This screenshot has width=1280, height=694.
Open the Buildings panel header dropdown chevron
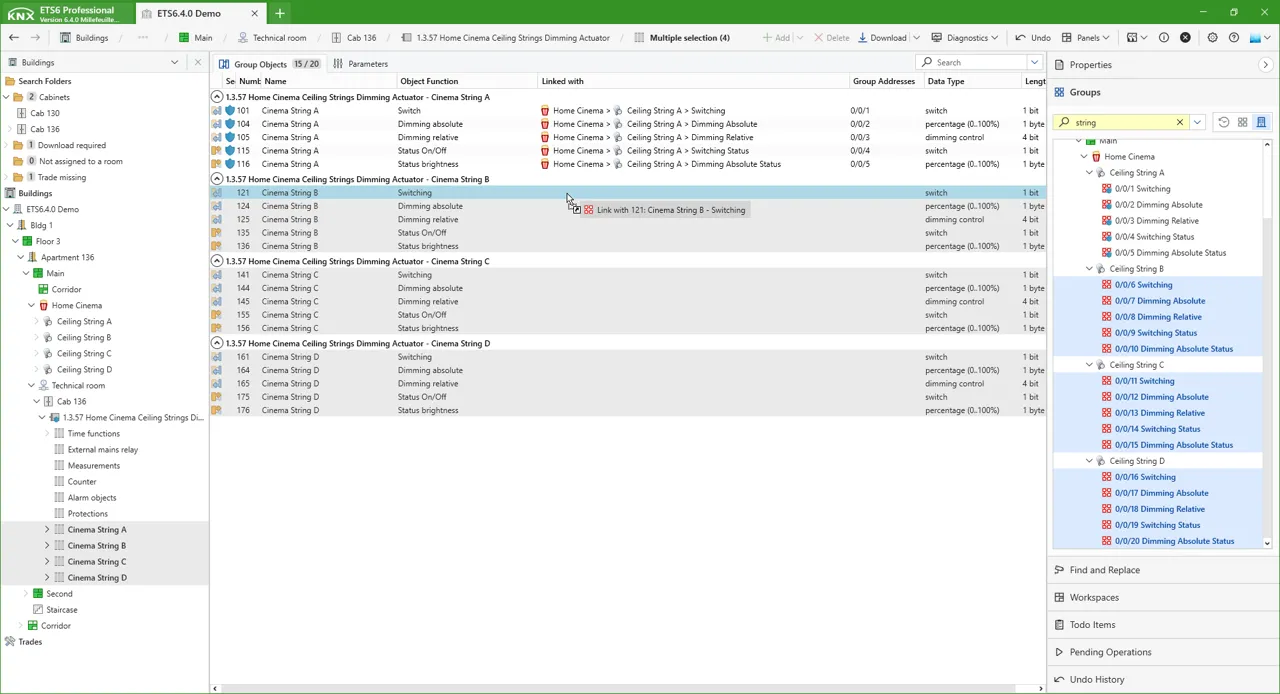(174, 62)
